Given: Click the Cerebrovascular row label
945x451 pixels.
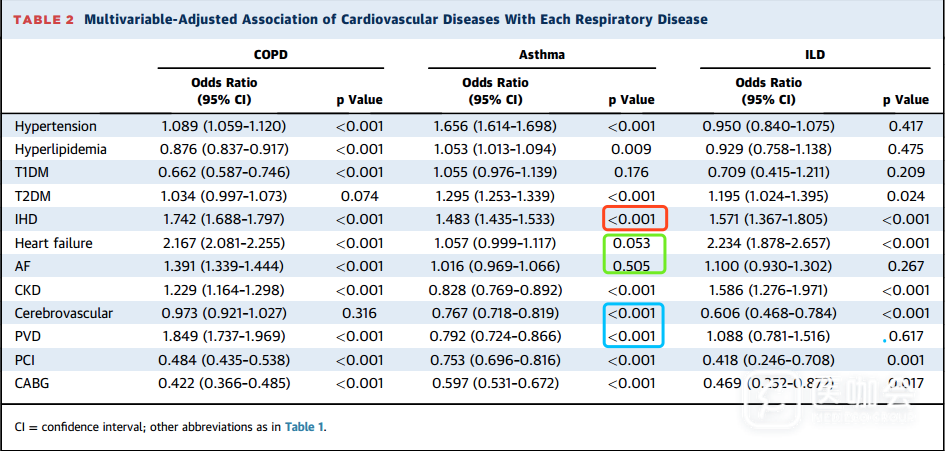Looking at the screenshot, I should pos(64,313).
